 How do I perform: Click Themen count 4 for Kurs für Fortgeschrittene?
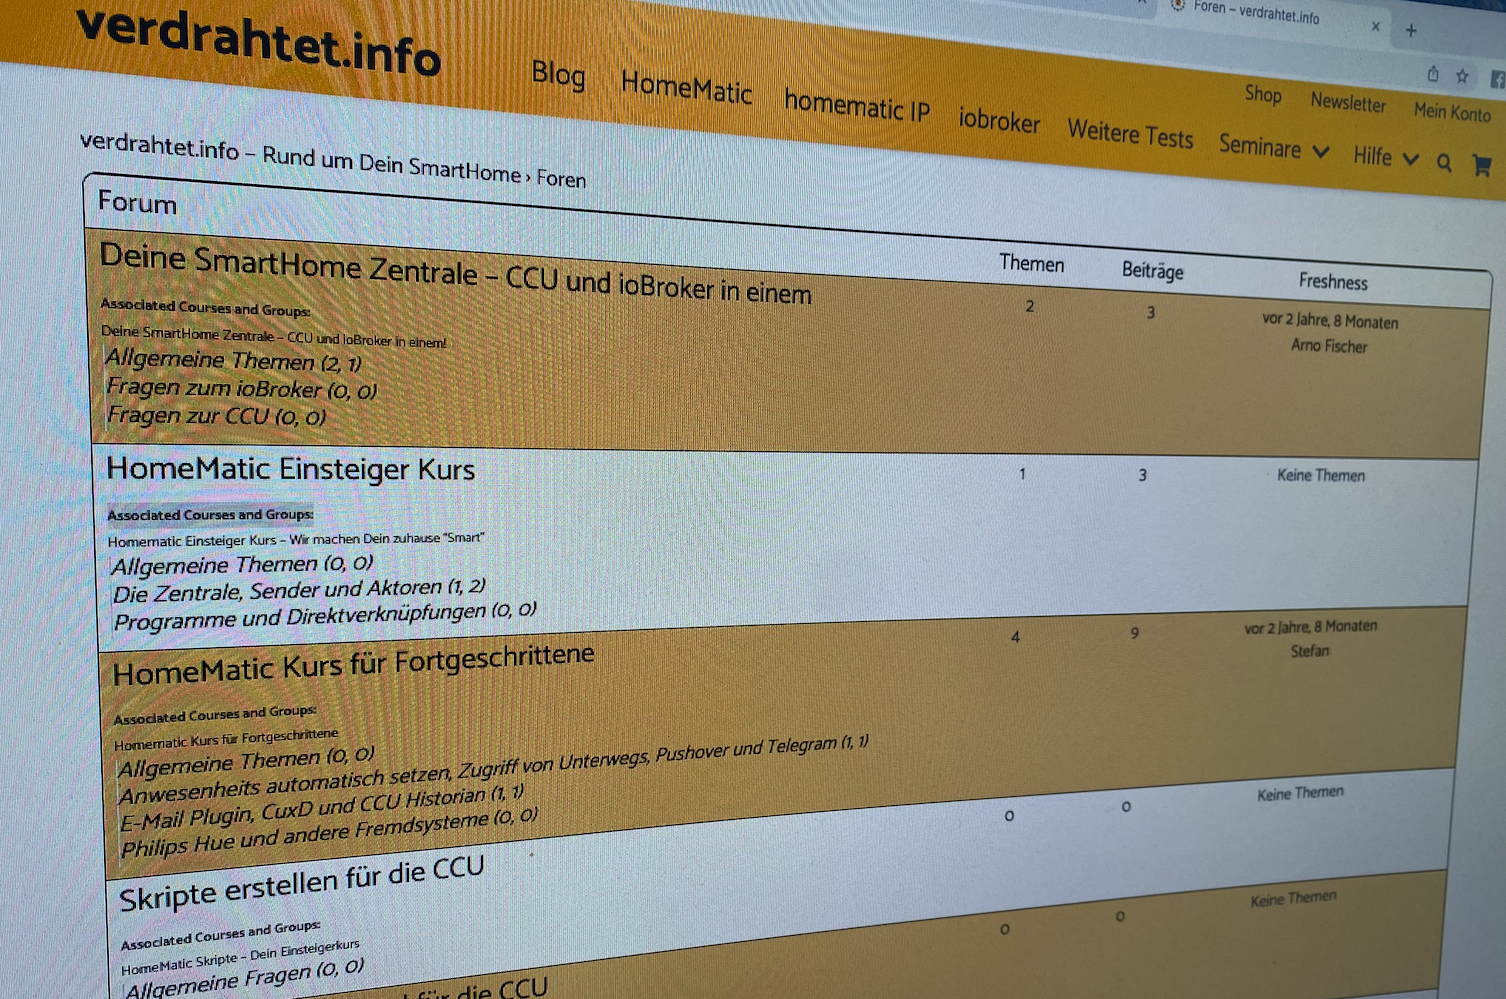1015,637
